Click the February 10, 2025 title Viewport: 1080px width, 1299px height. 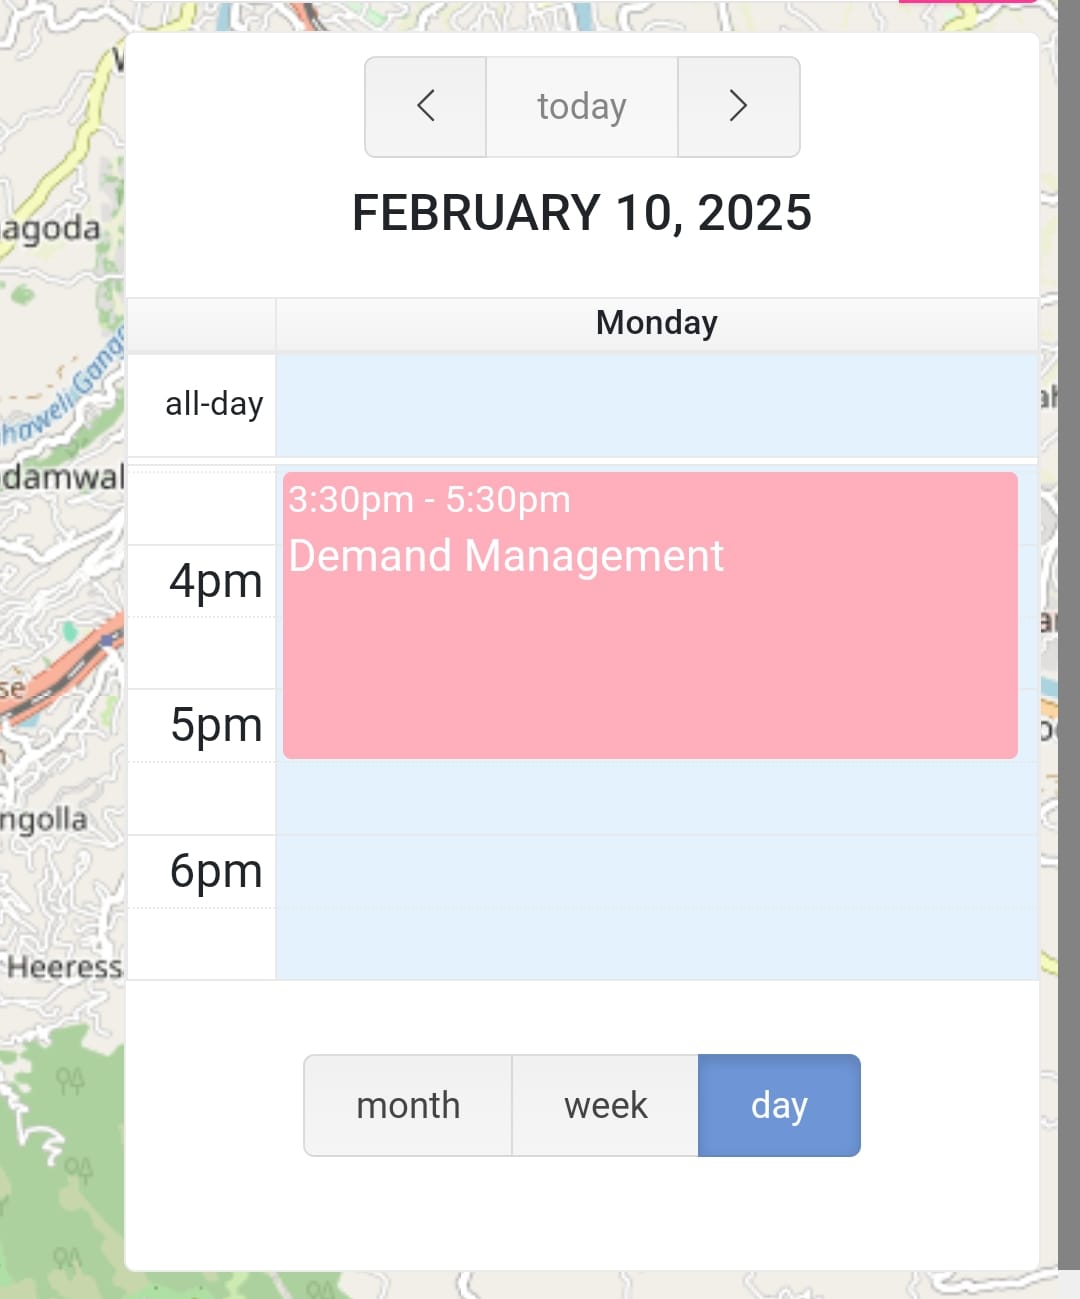[582, 213]
